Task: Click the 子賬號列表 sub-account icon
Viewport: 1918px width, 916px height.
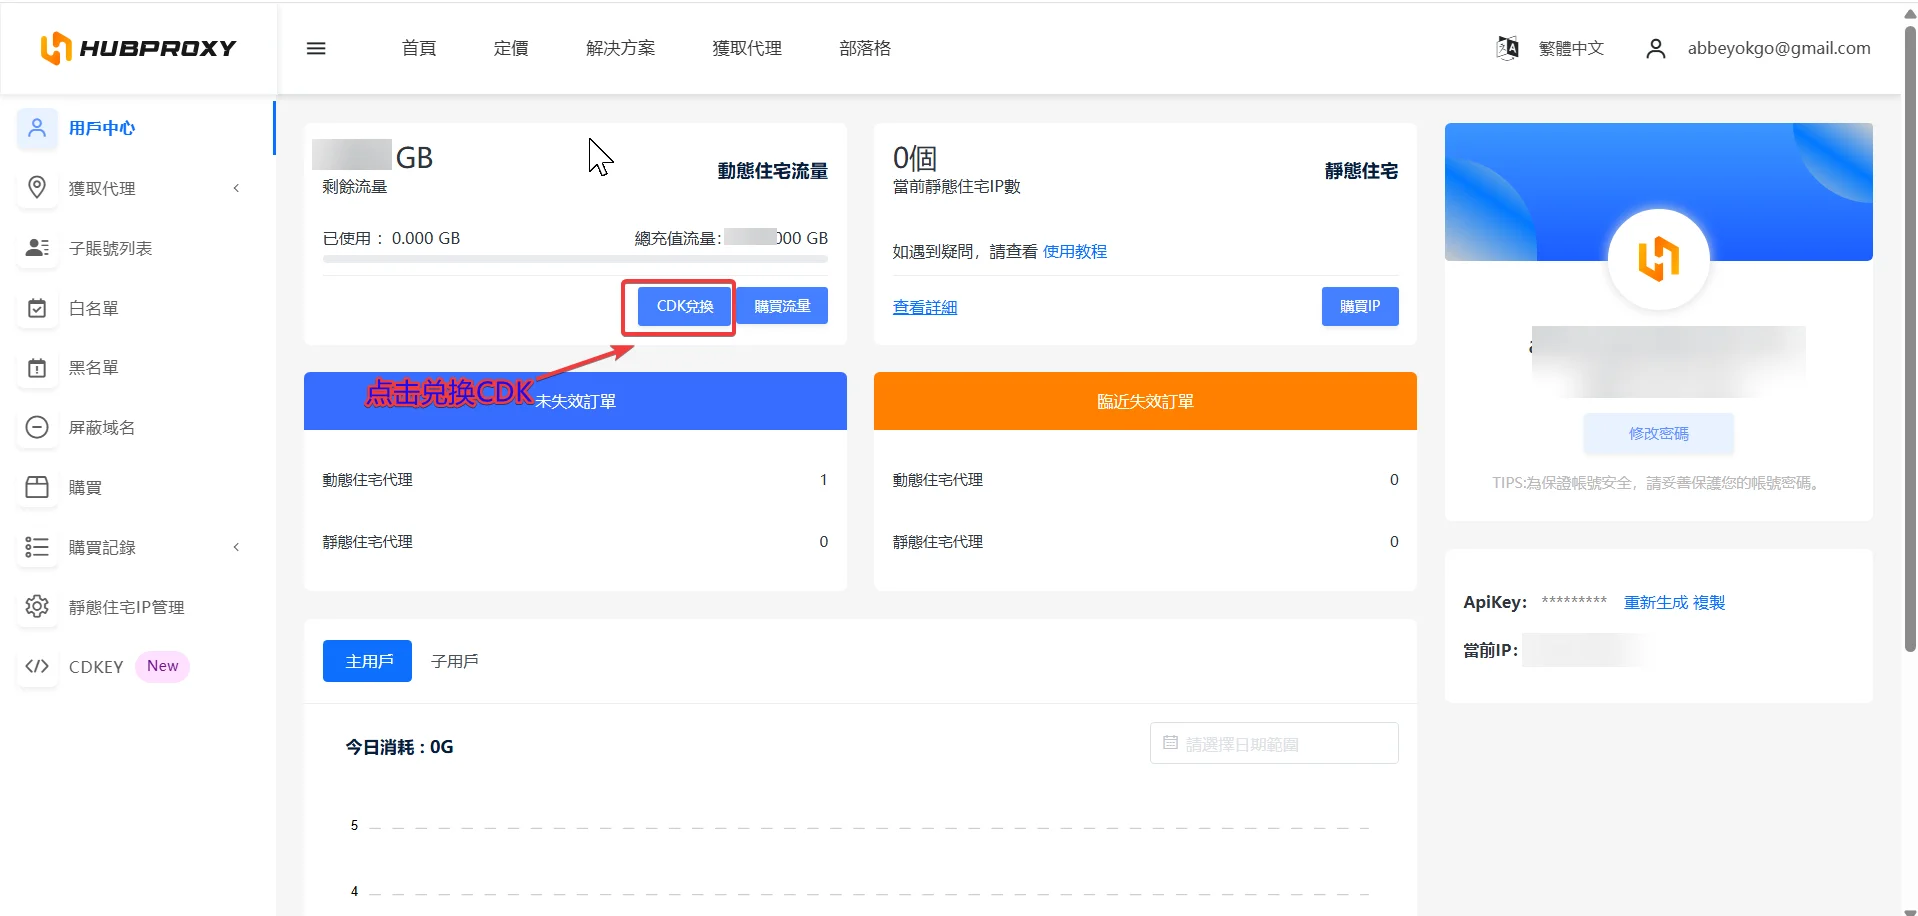Action: [37, 248]
